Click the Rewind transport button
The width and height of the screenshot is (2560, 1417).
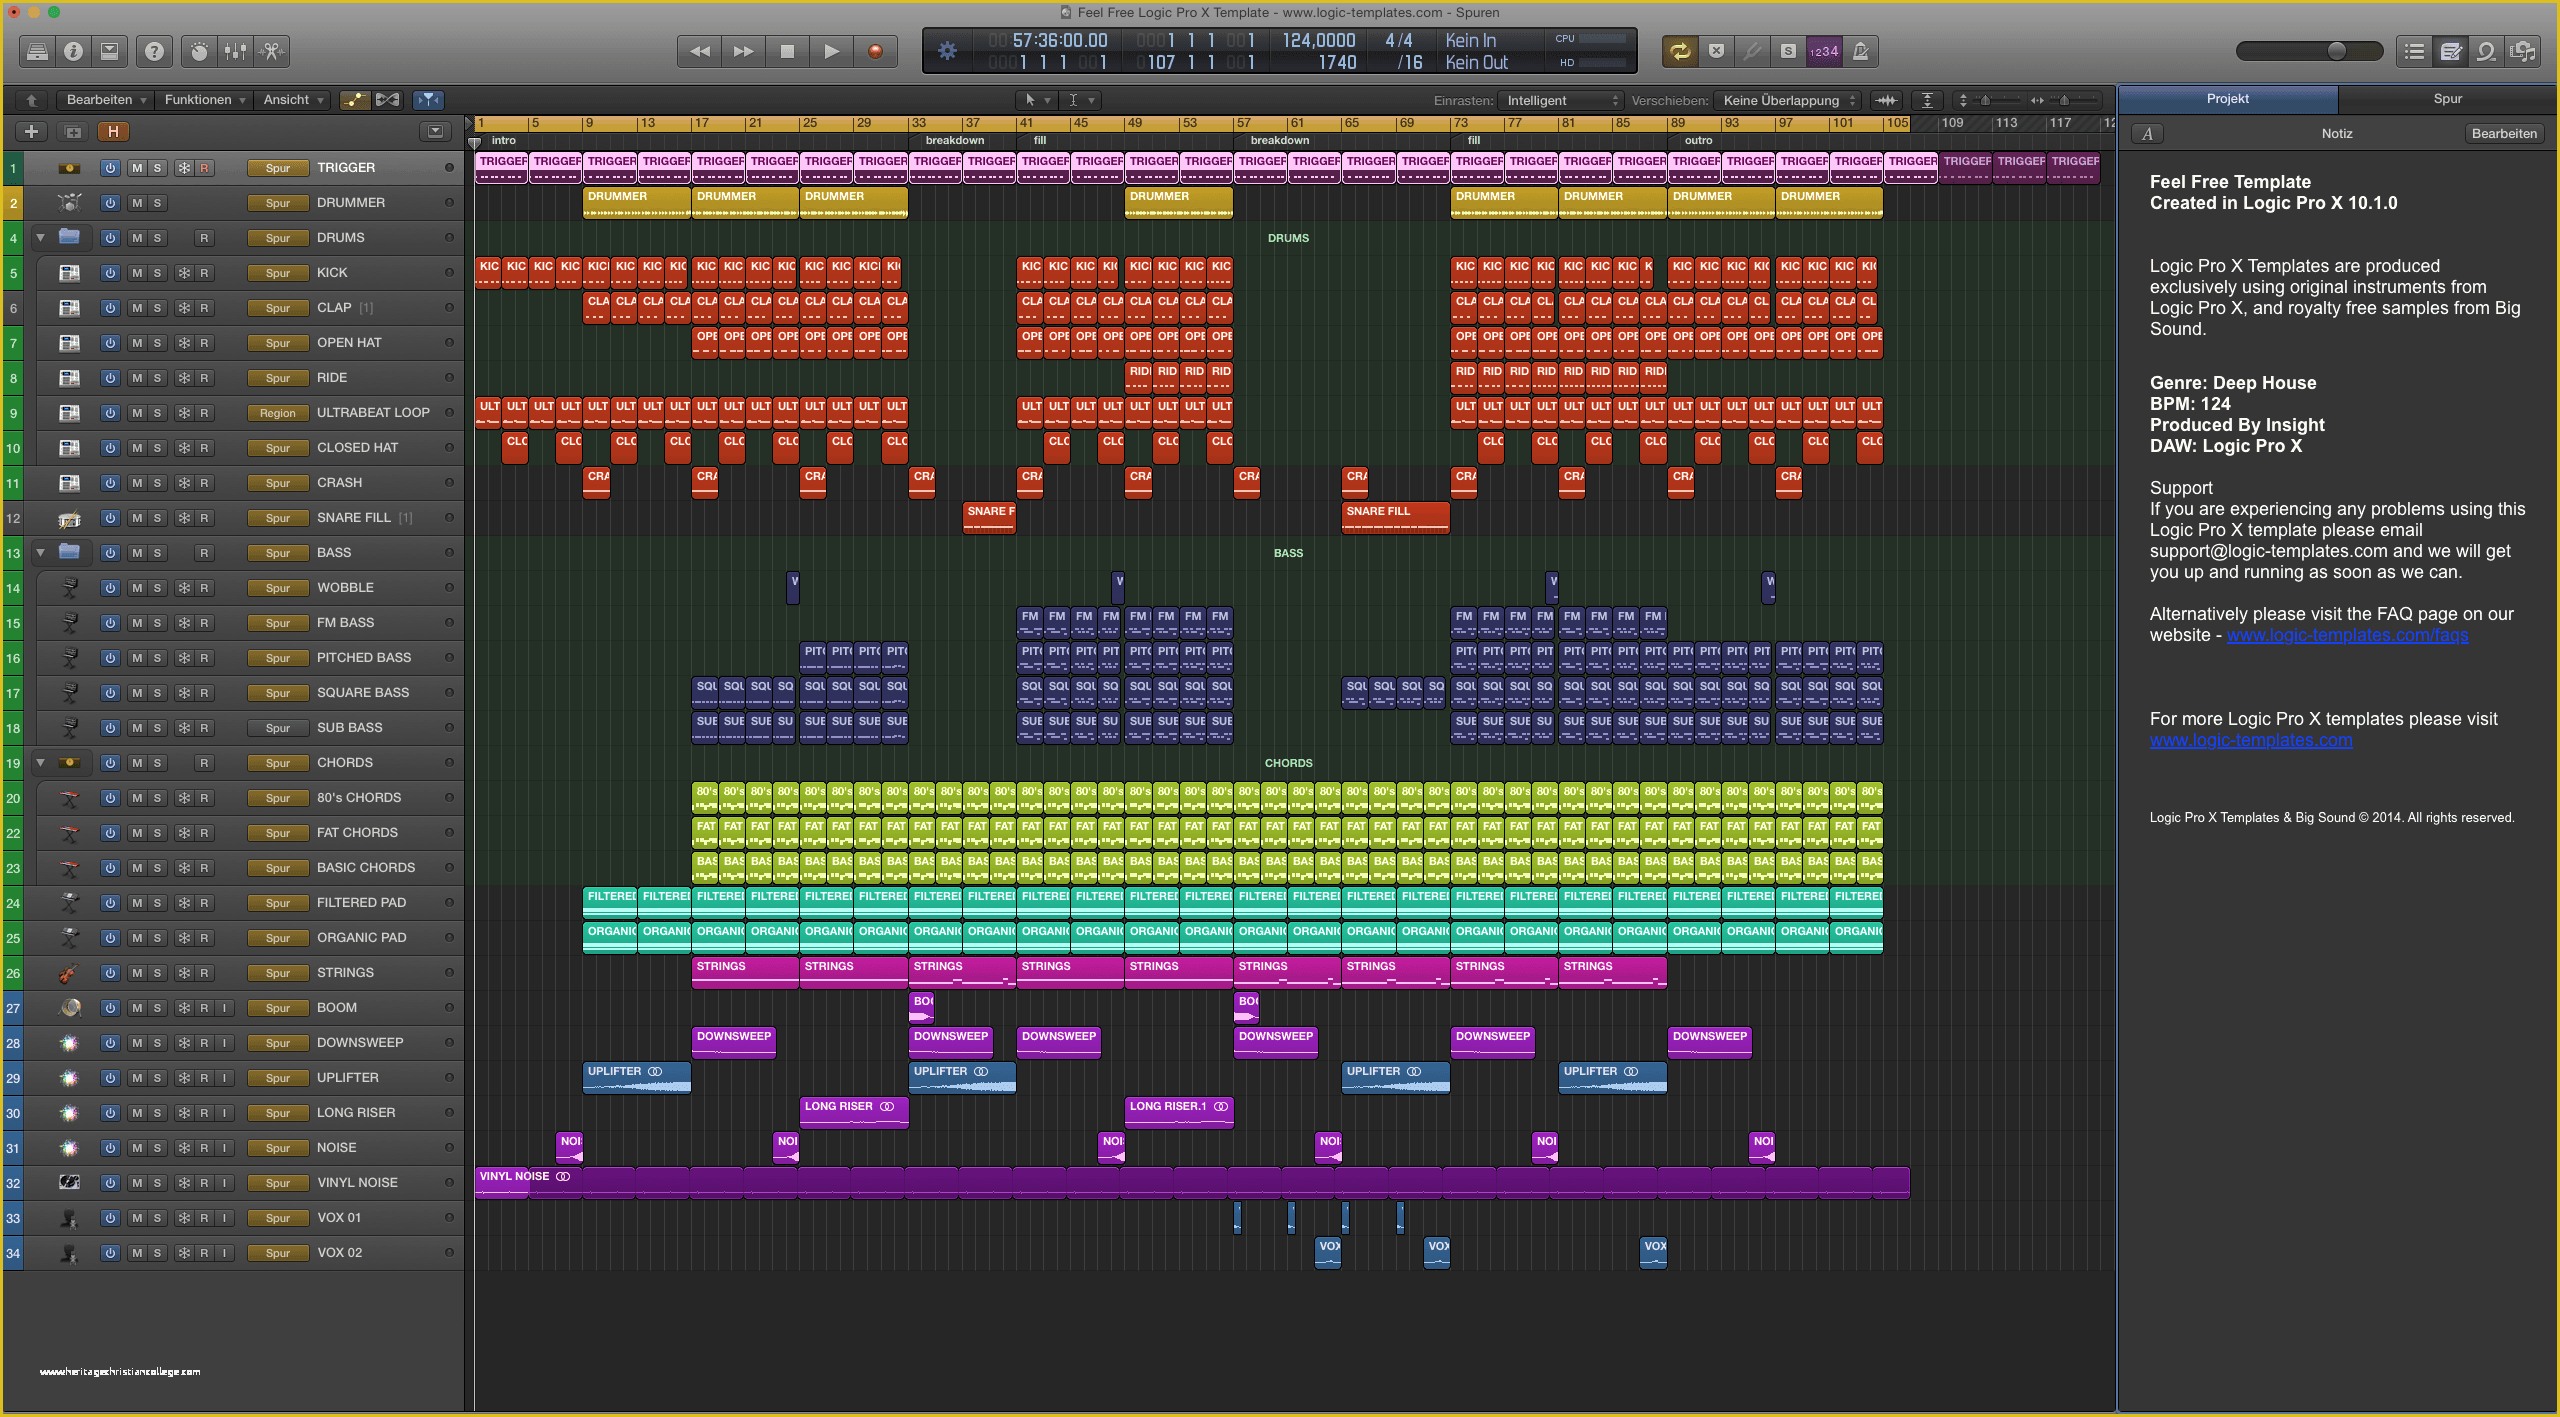(x=700, y=51)
